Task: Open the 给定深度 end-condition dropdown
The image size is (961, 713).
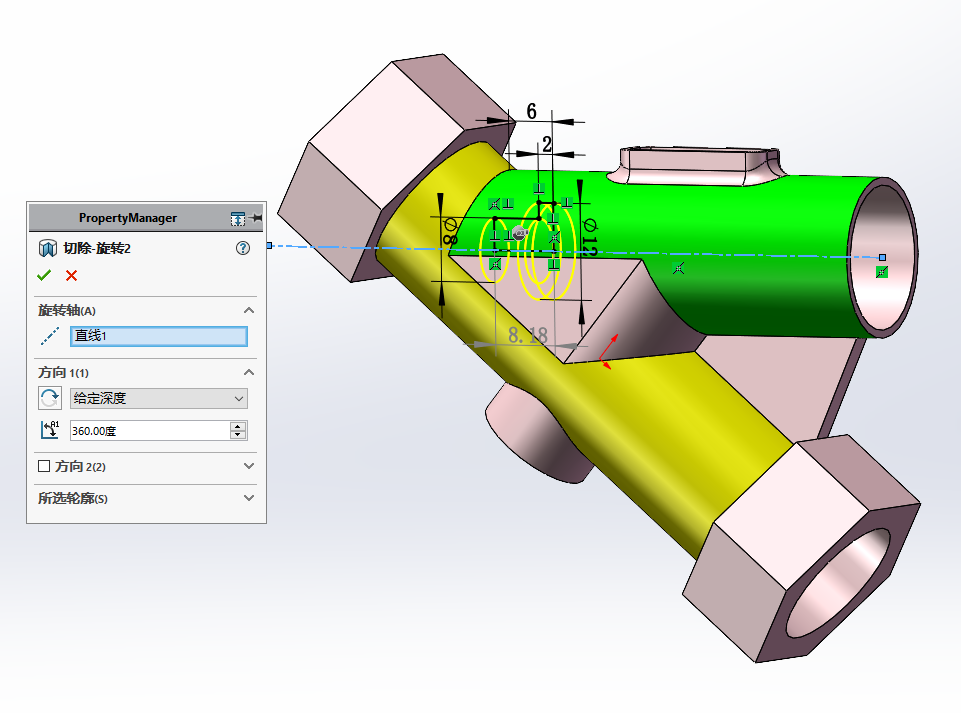Action: tap(239, 397)
